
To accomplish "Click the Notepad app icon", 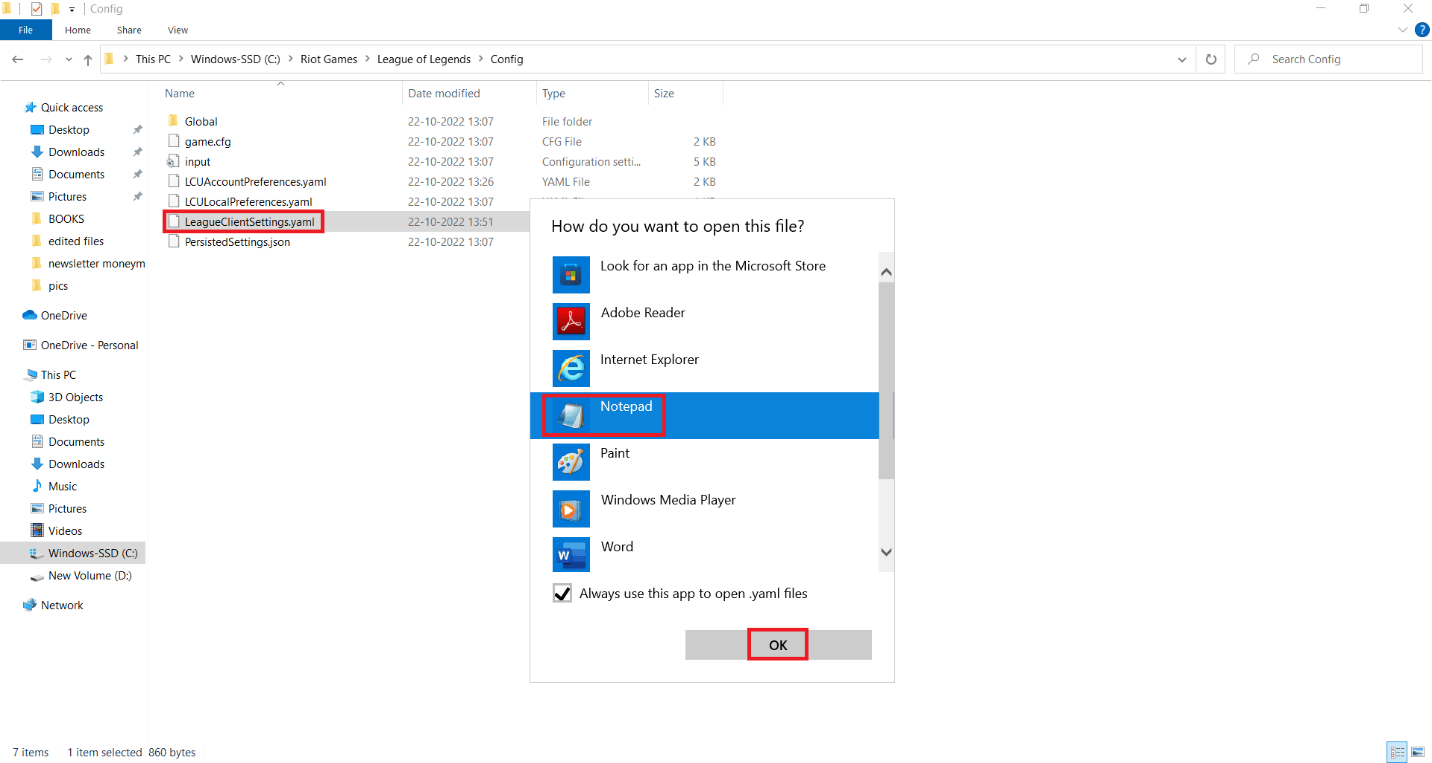I will coord(571,415).
